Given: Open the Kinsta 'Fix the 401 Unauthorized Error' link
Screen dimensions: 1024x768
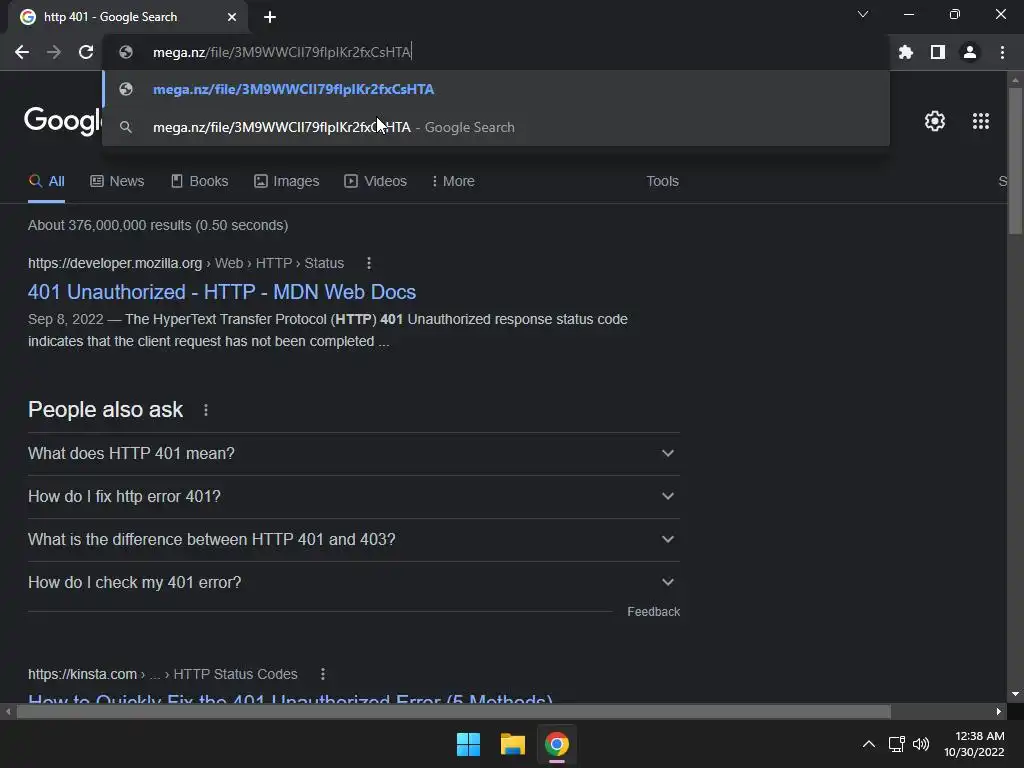Looking at the screenshot, I should coord(291,699).
